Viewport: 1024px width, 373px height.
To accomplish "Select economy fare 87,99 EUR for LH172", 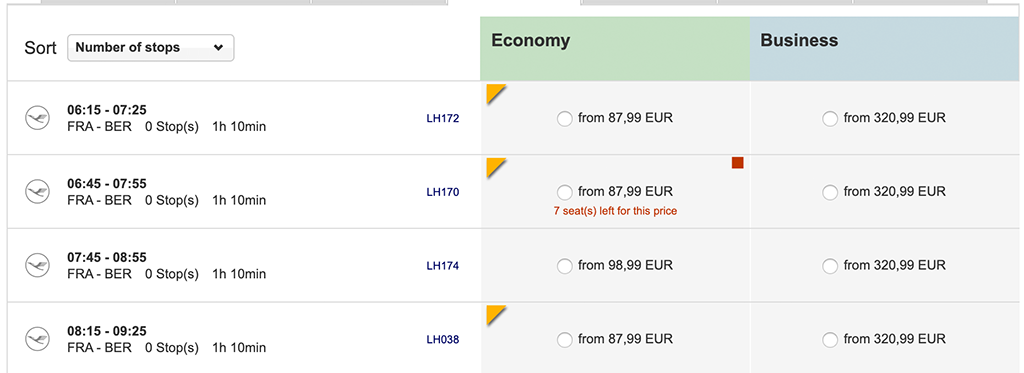I will click(564, 119).
